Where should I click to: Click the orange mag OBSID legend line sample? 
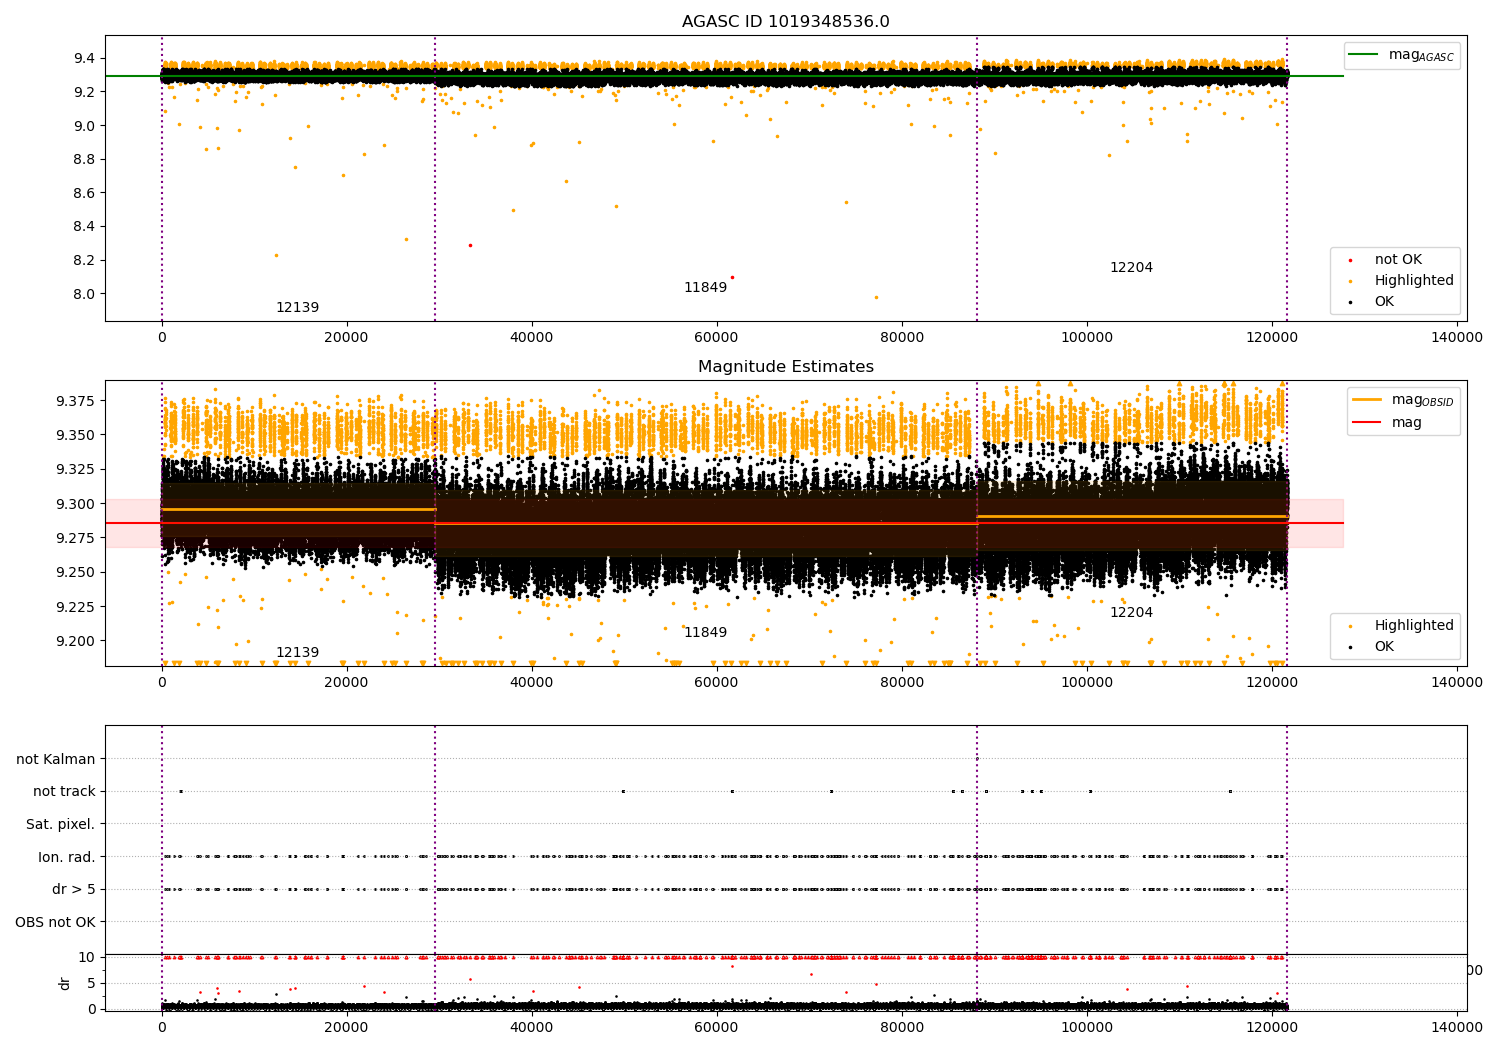(x=1367, y=399)
